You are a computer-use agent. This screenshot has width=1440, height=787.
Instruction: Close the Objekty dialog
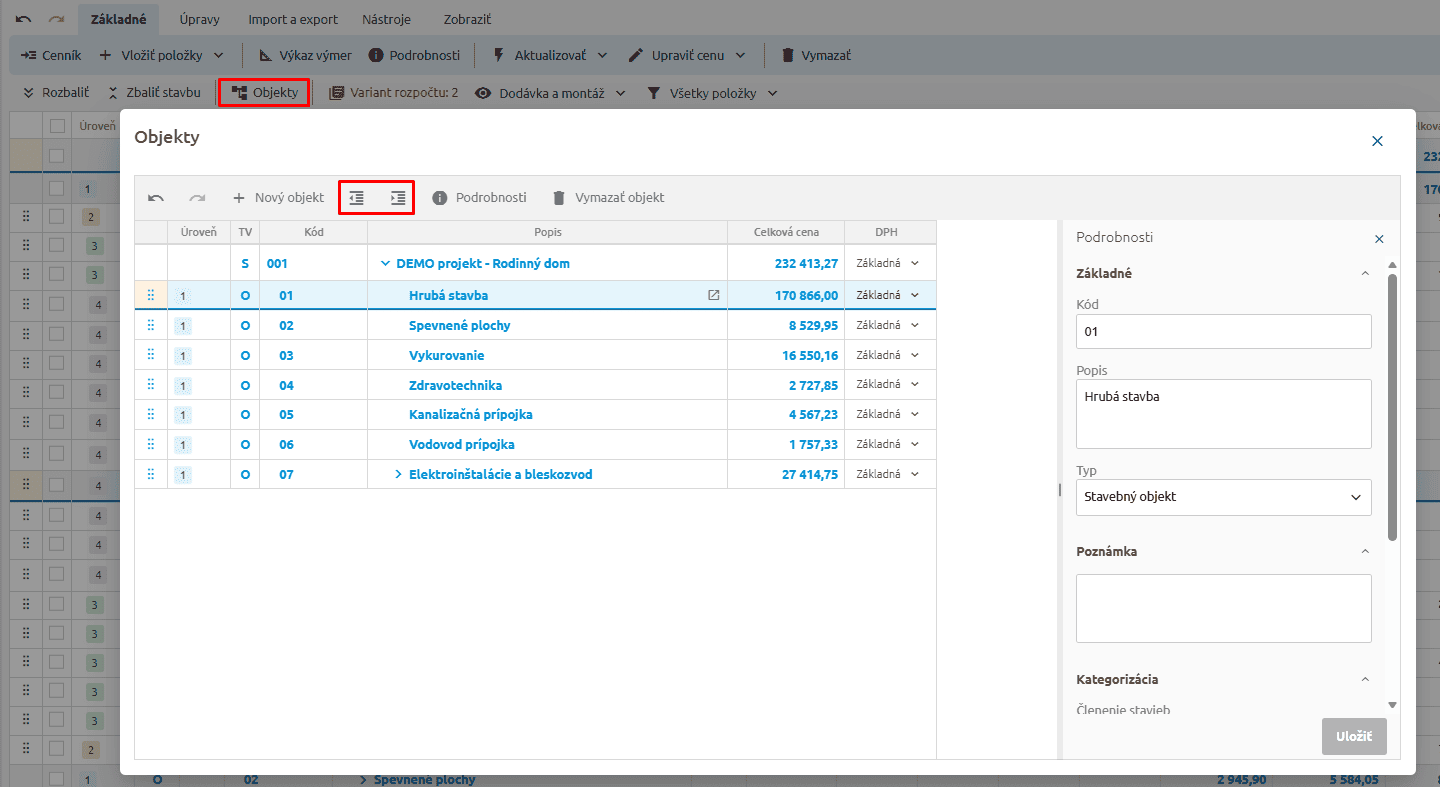[x=1377, y=141]
